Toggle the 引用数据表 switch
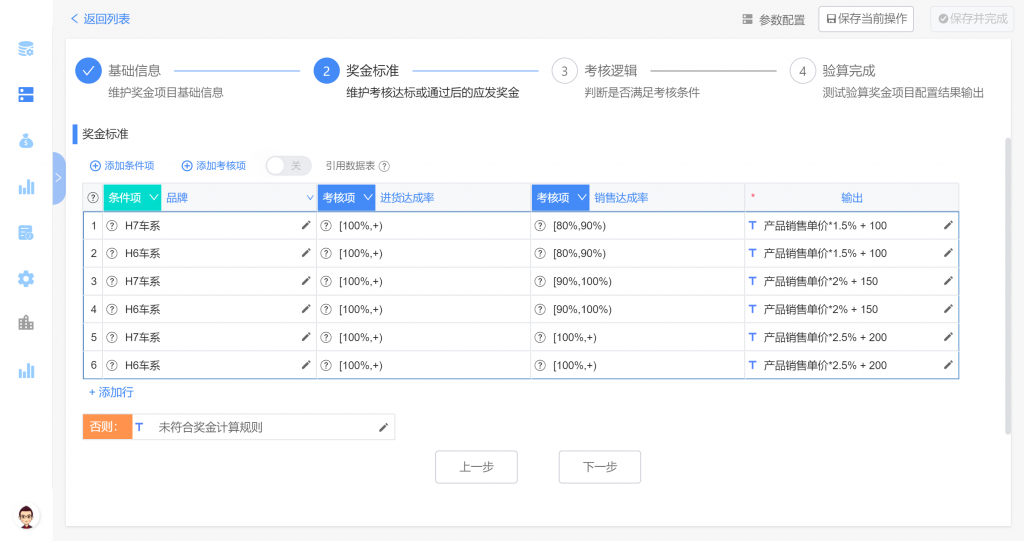This screenshot has width=1024, height=541. [x=288, y=166]
